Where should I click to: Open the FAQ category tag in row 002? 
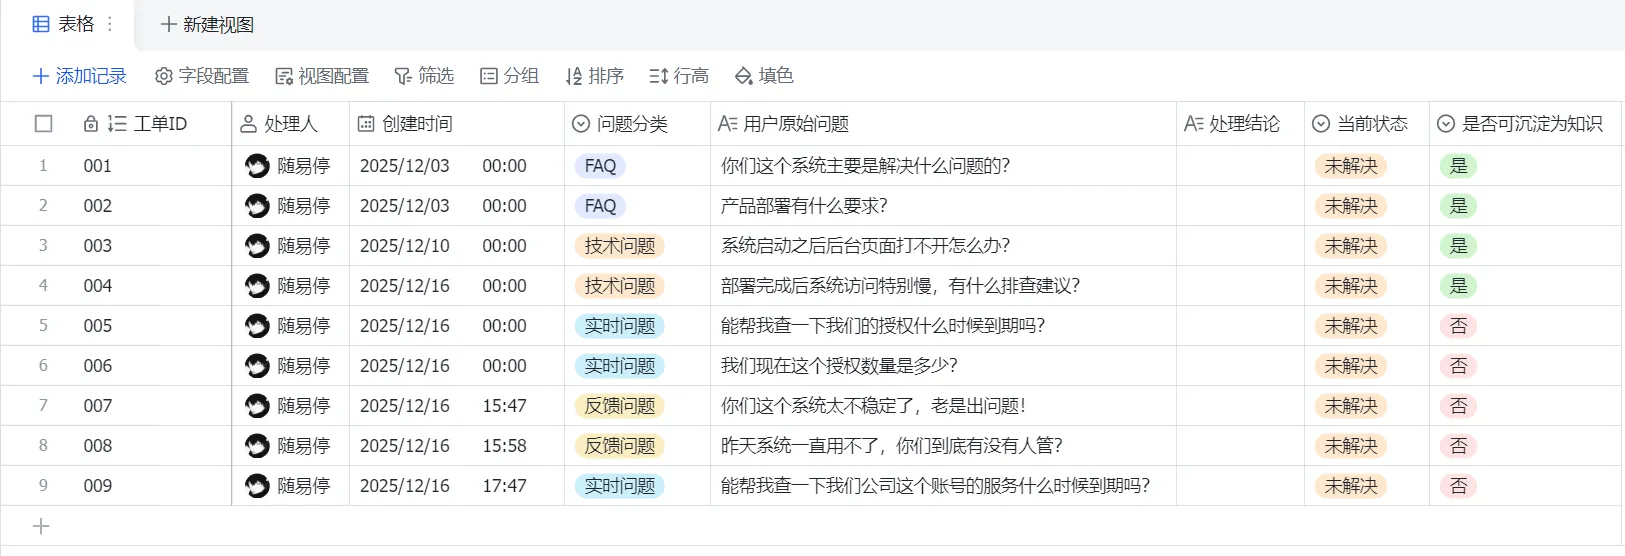tap(600, 206)
